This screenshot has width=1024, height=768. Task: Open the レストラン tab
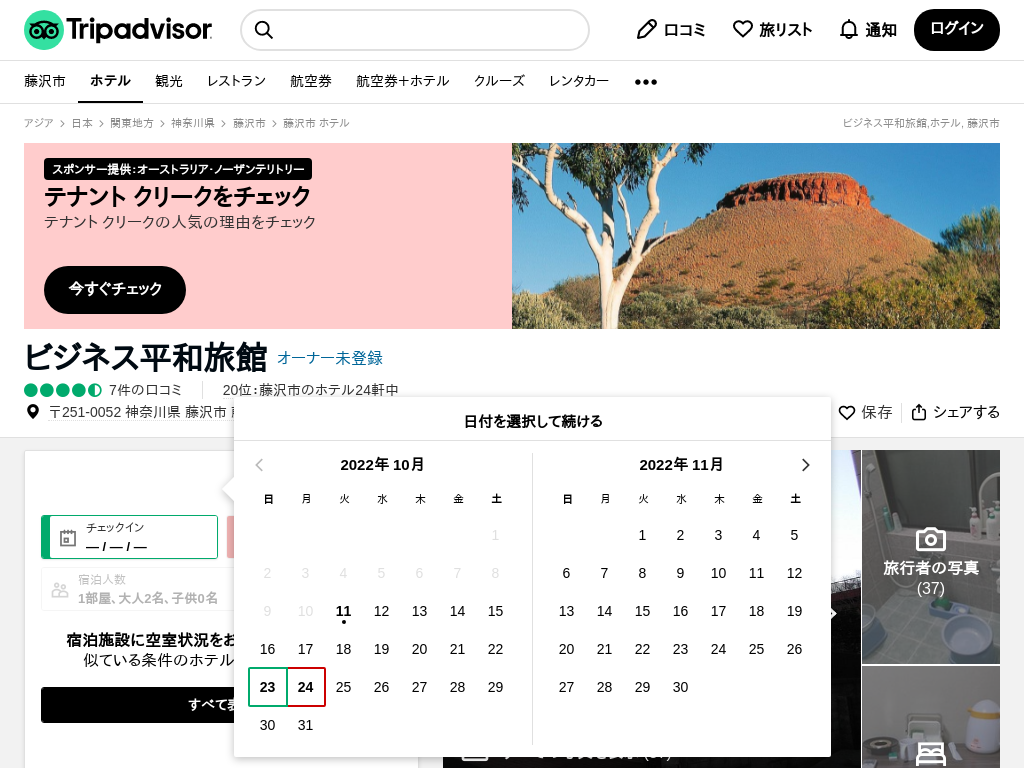click(236, 81)
